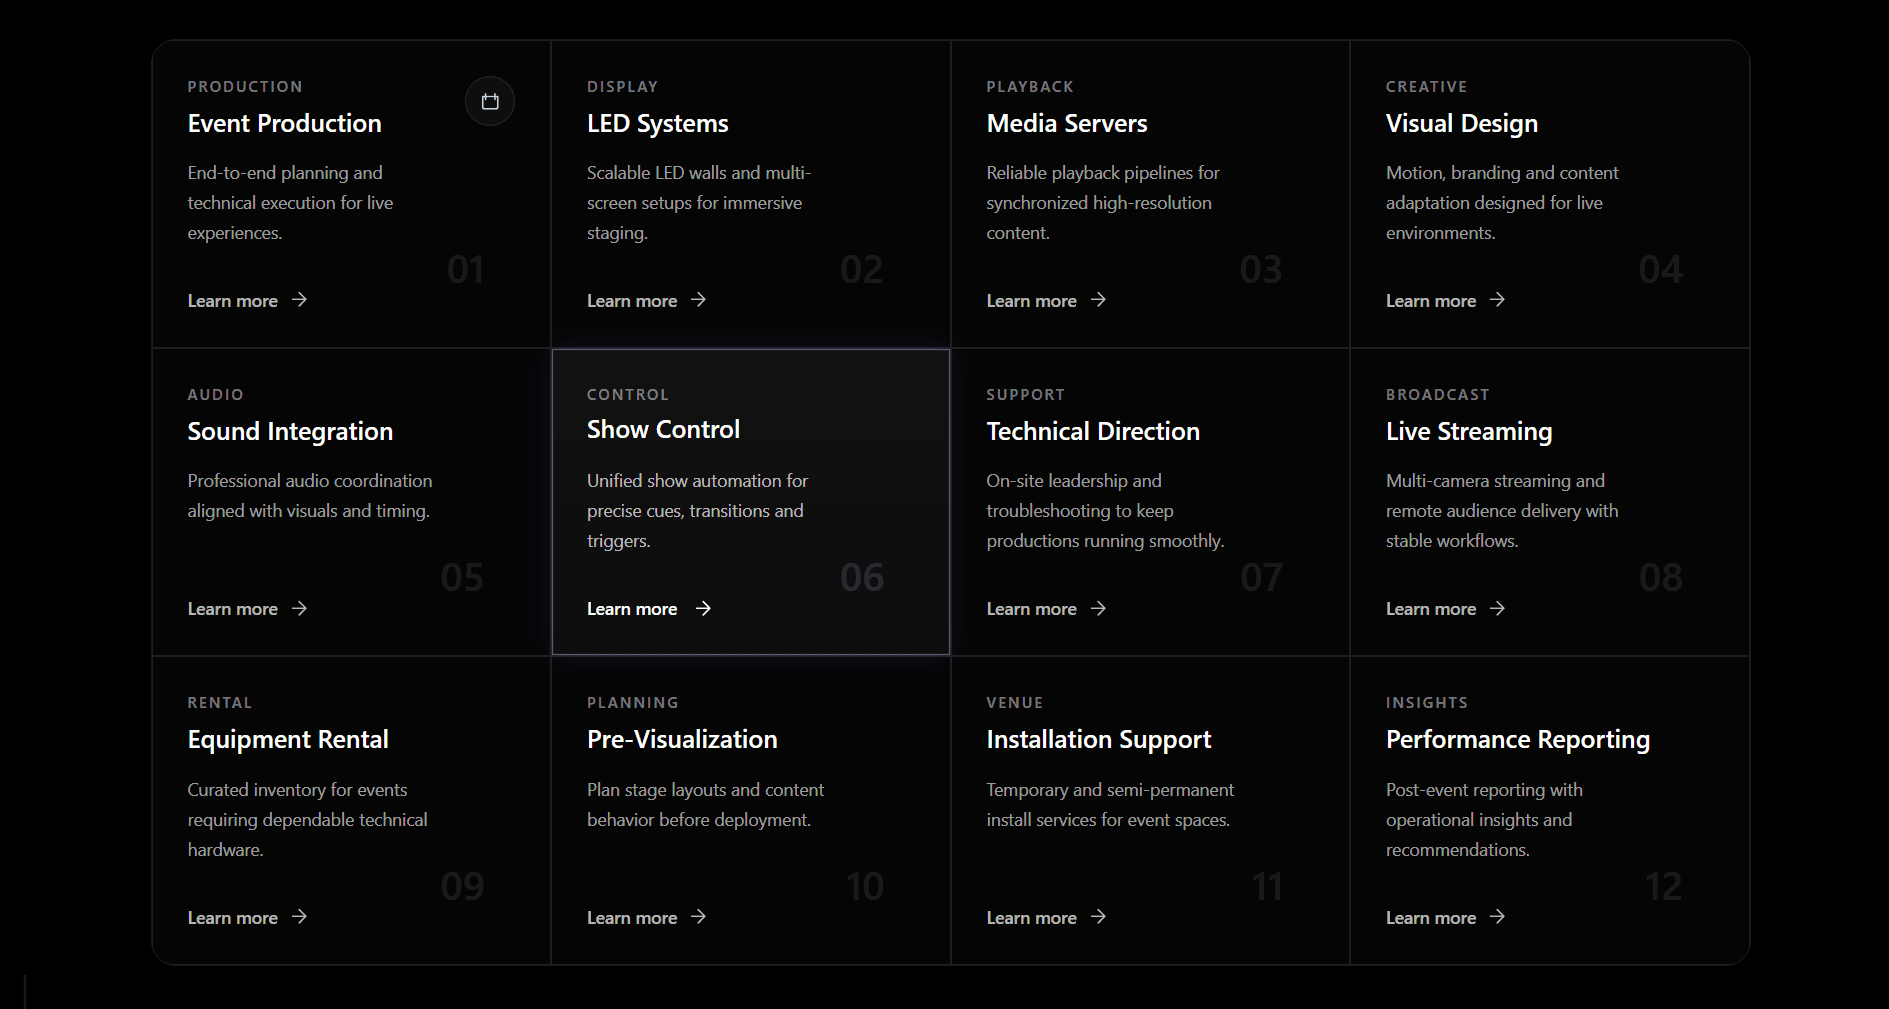Click the arrow beside Live Streaming's Learn more
The height and width of the screenshot is (1009, 1889).
pyautogui.click(x=1497, y=608)
